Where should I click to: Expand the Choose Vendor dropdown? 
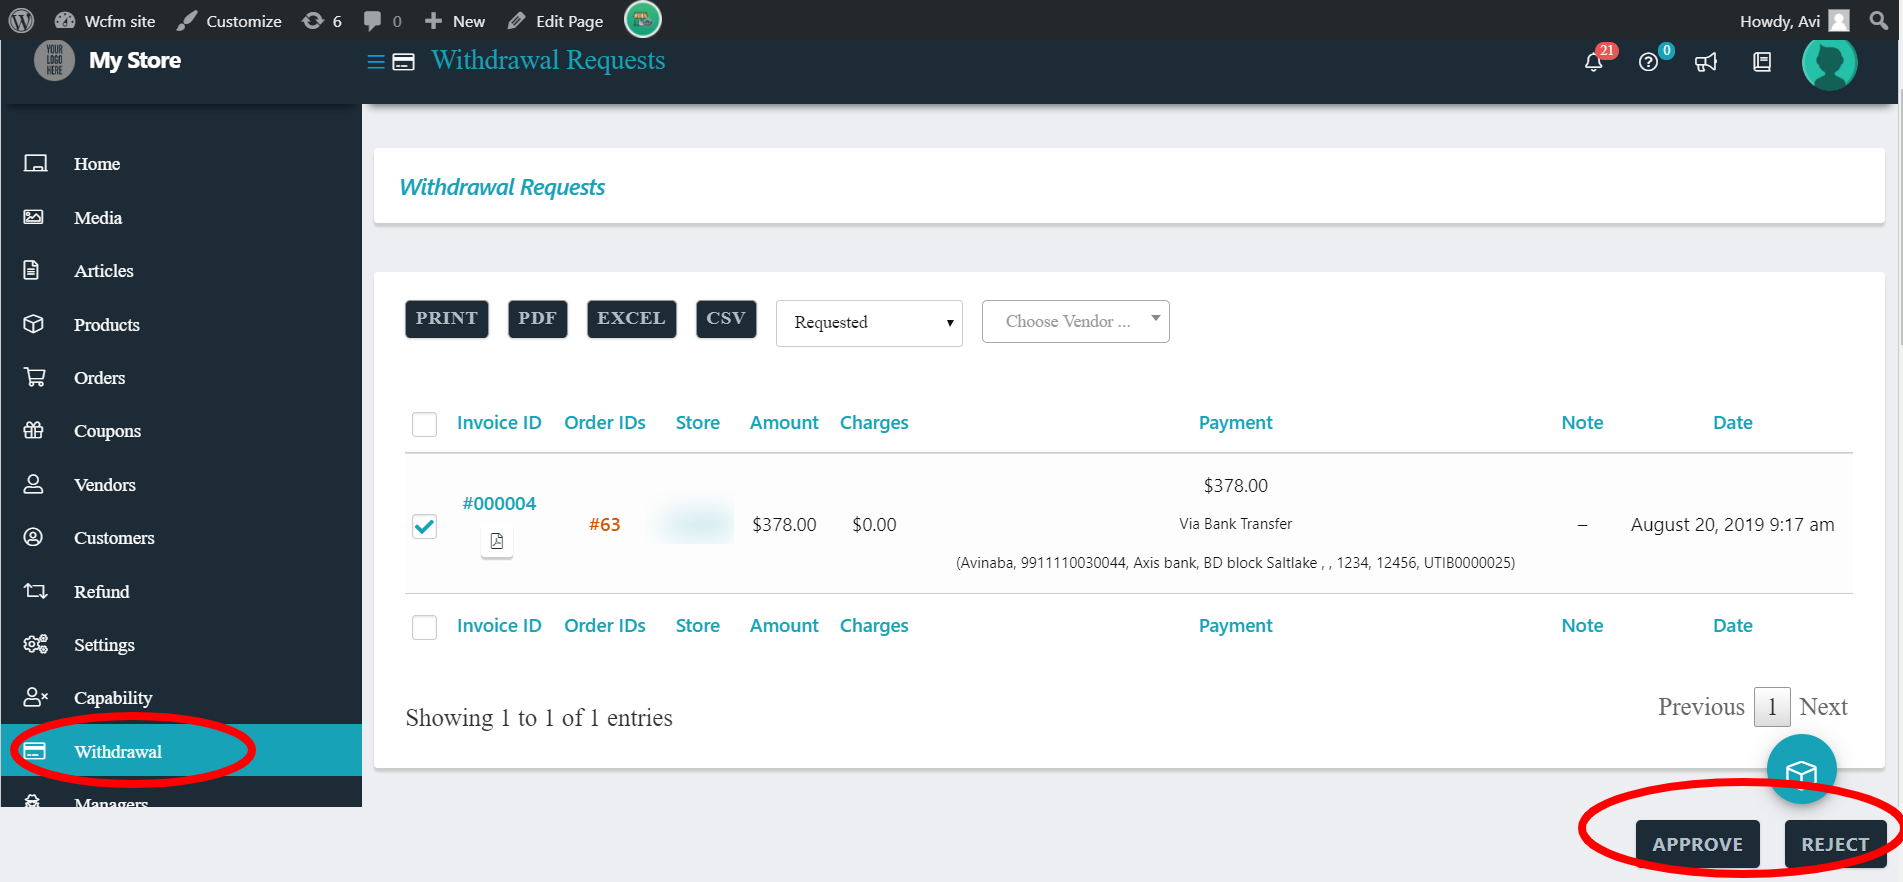click(1075, 321)
